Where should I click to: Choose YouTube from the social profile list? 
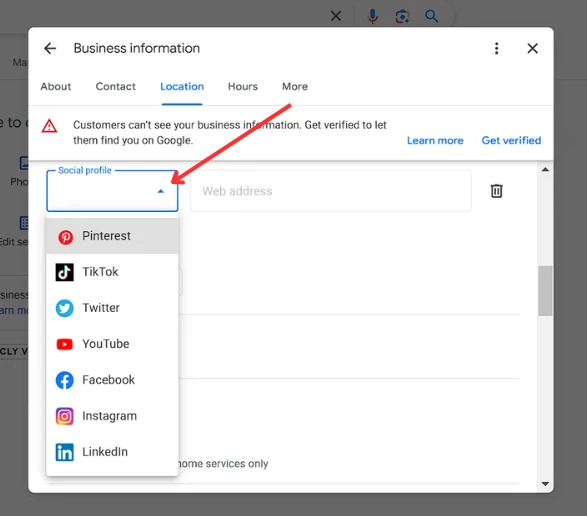pyautogui.click(x=112, y=344)
